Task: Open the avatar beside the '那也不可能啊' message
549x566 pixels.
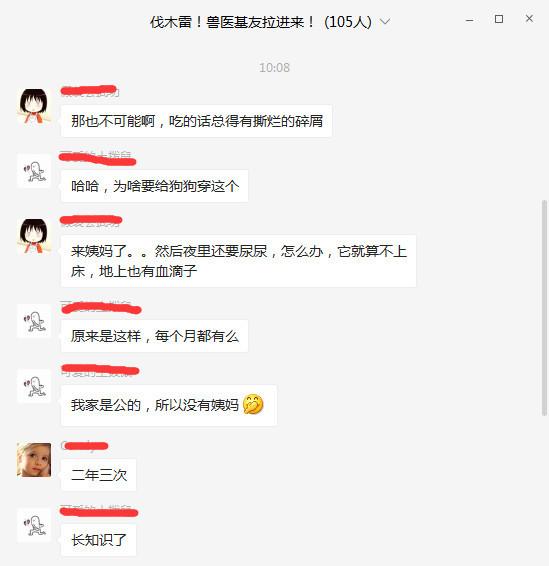Action: point(34,105)
